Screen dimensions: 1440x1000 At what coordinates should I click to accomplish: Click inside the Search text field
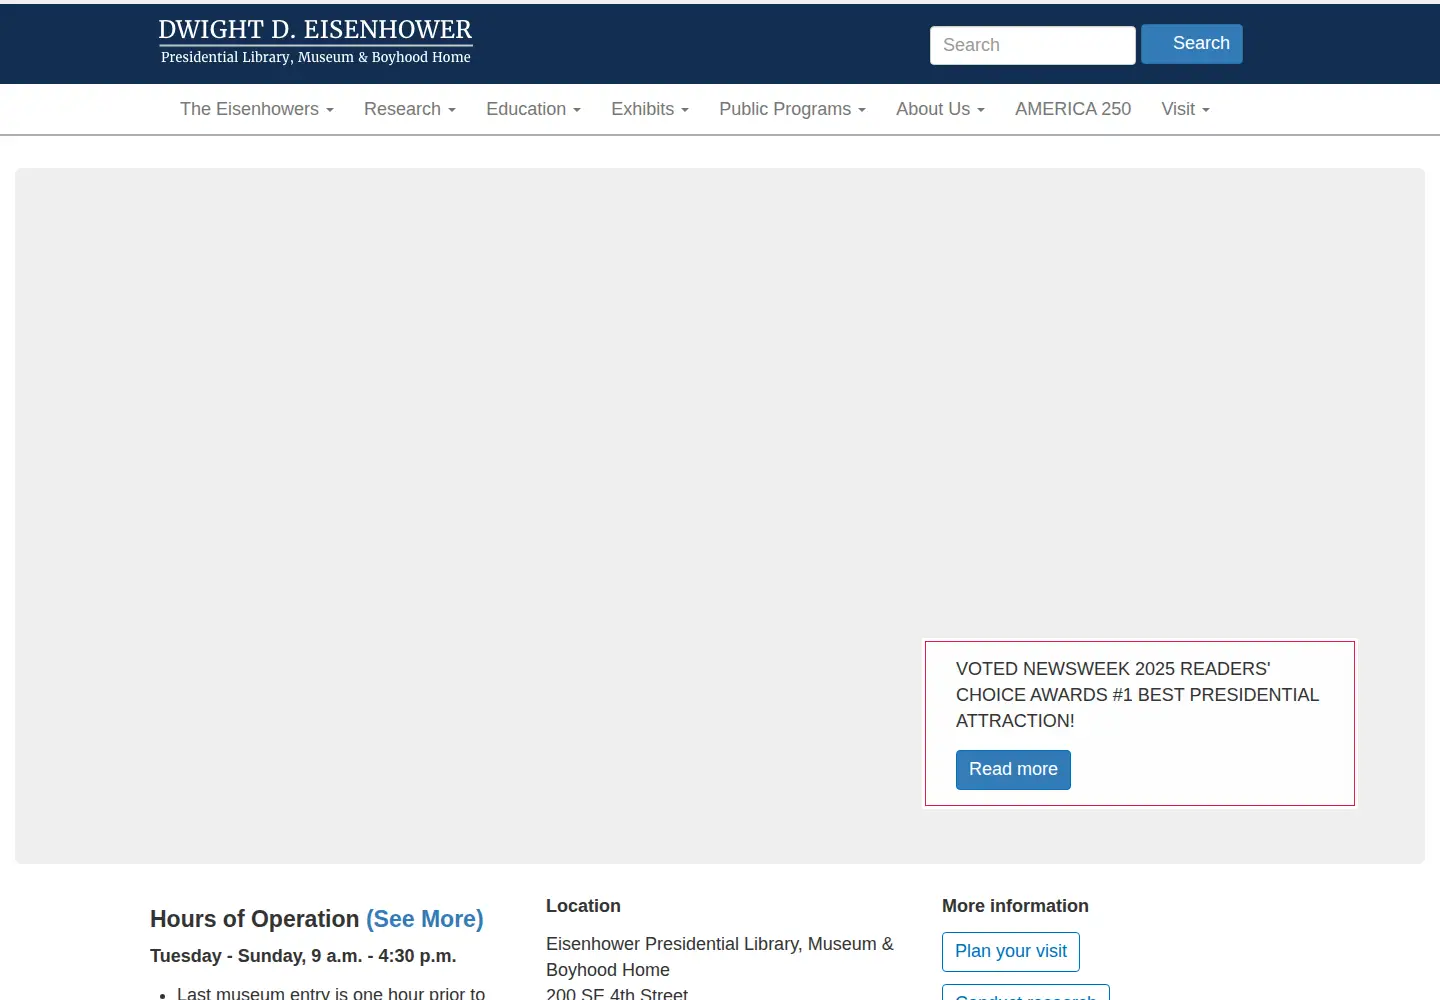point(1032,45)
